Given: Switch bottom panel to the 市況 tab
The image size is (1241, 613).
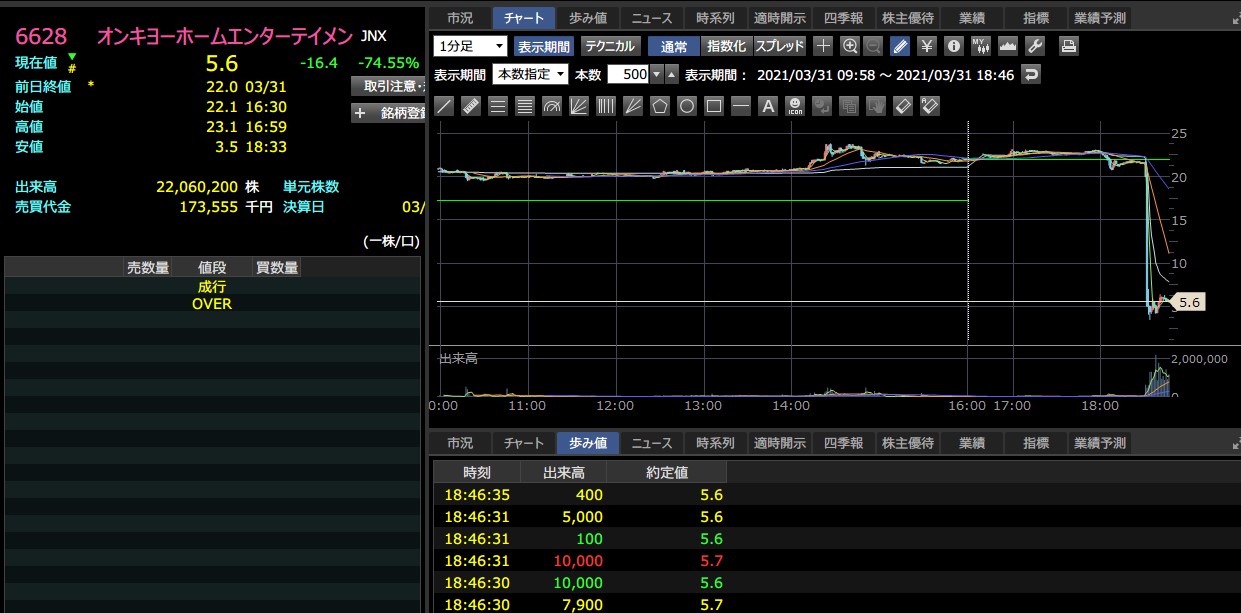Looking at the screenshot, I should click(460, 443).
